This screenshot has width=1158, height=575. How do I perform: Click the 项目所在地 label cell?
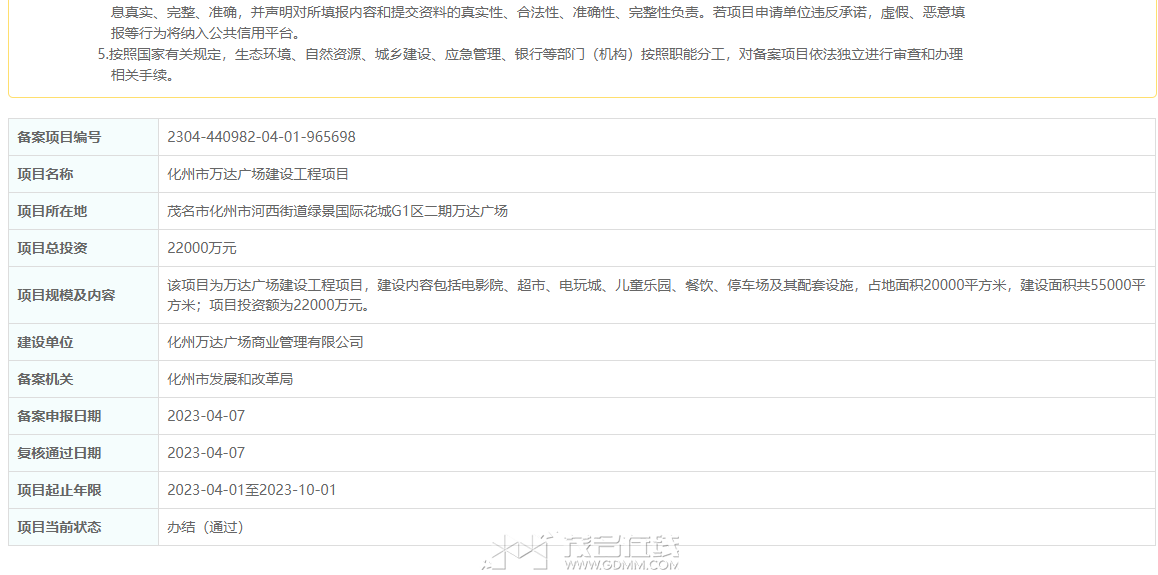pyautogui.click(x=53, y=211)
